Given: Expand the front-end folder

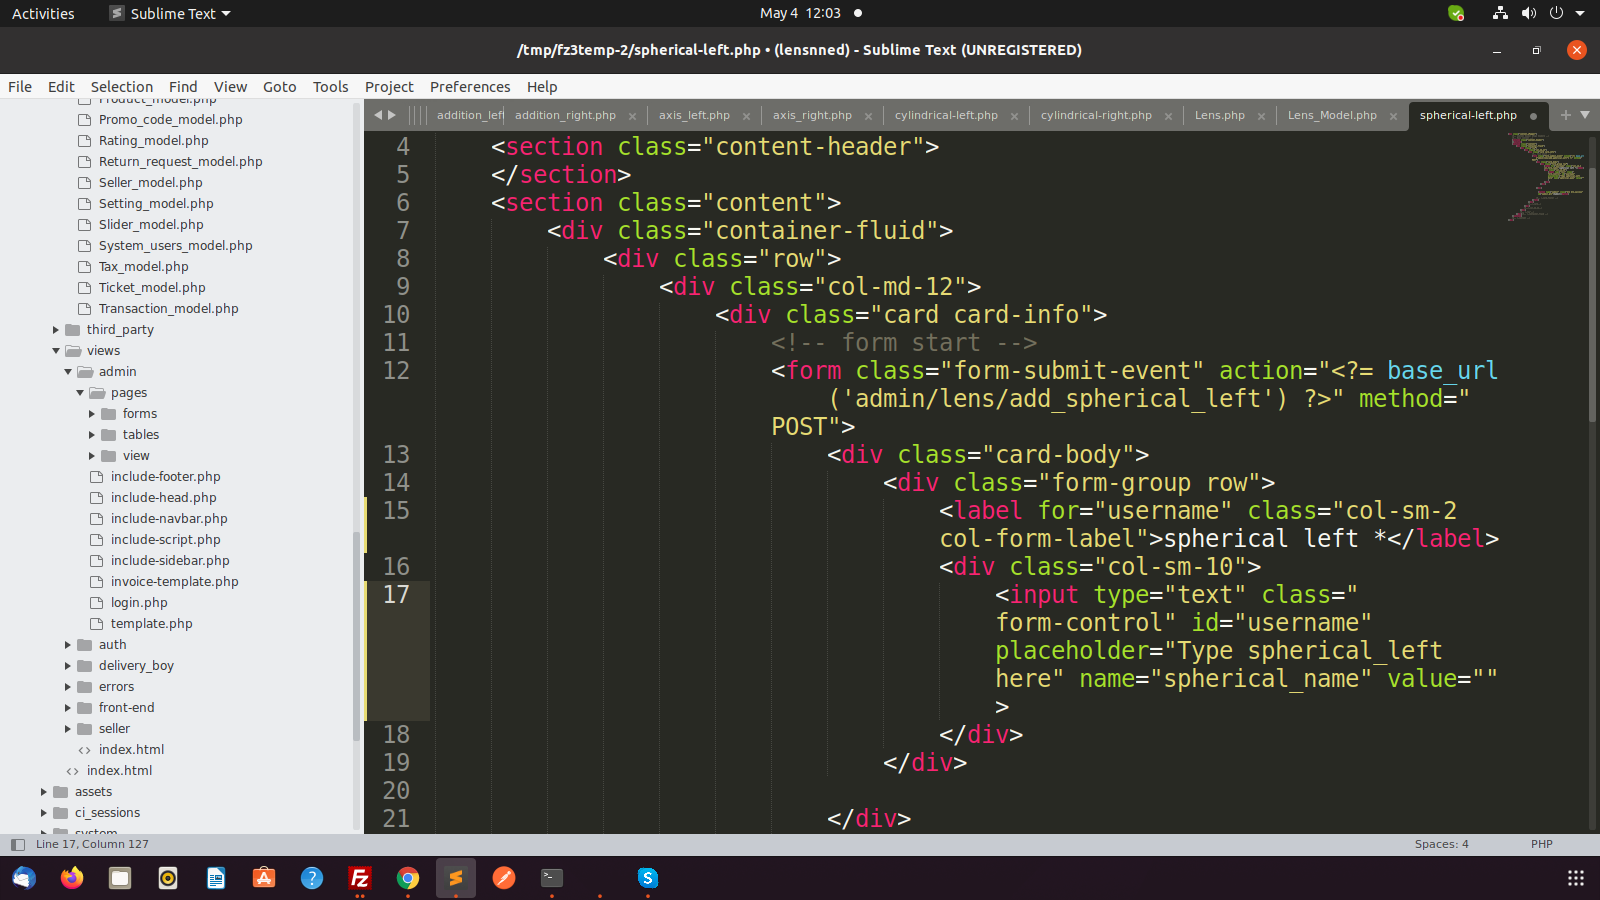Looking at the screenshot, I should tap(68, 708).
